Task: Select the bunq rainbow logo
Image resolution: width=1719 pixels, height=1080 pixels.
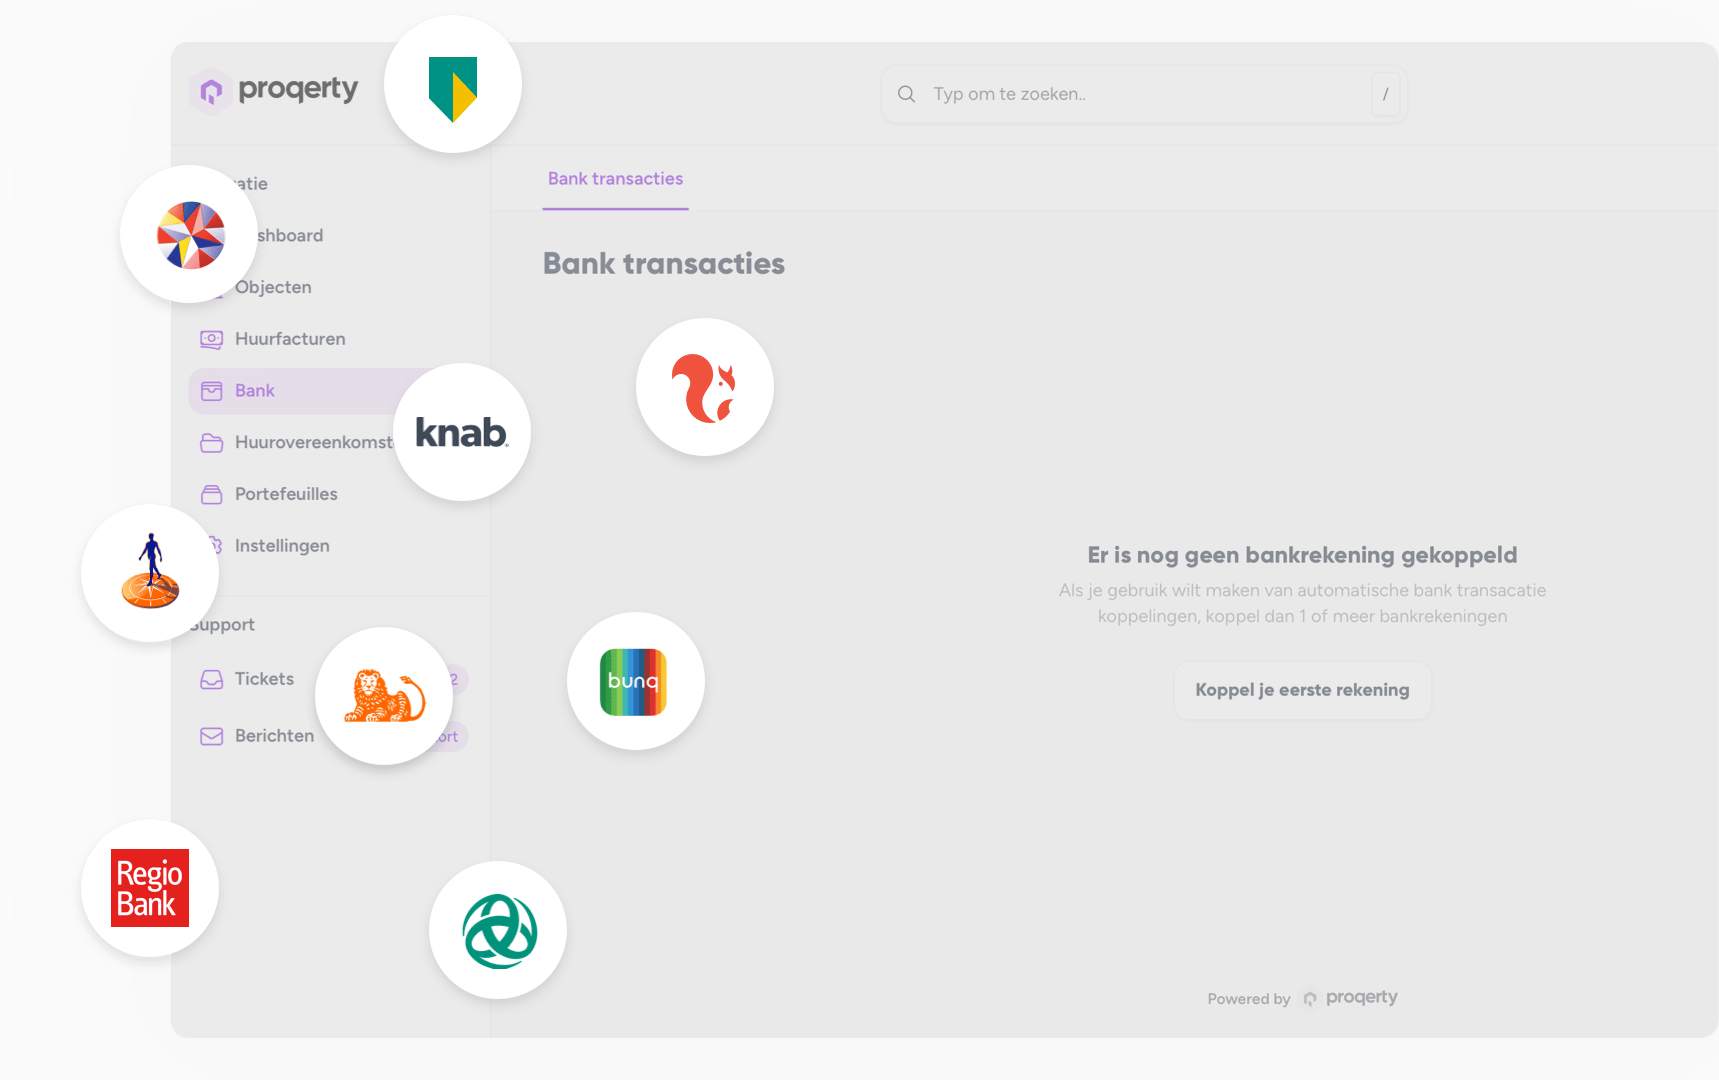Action: click(x=635, y=682)
